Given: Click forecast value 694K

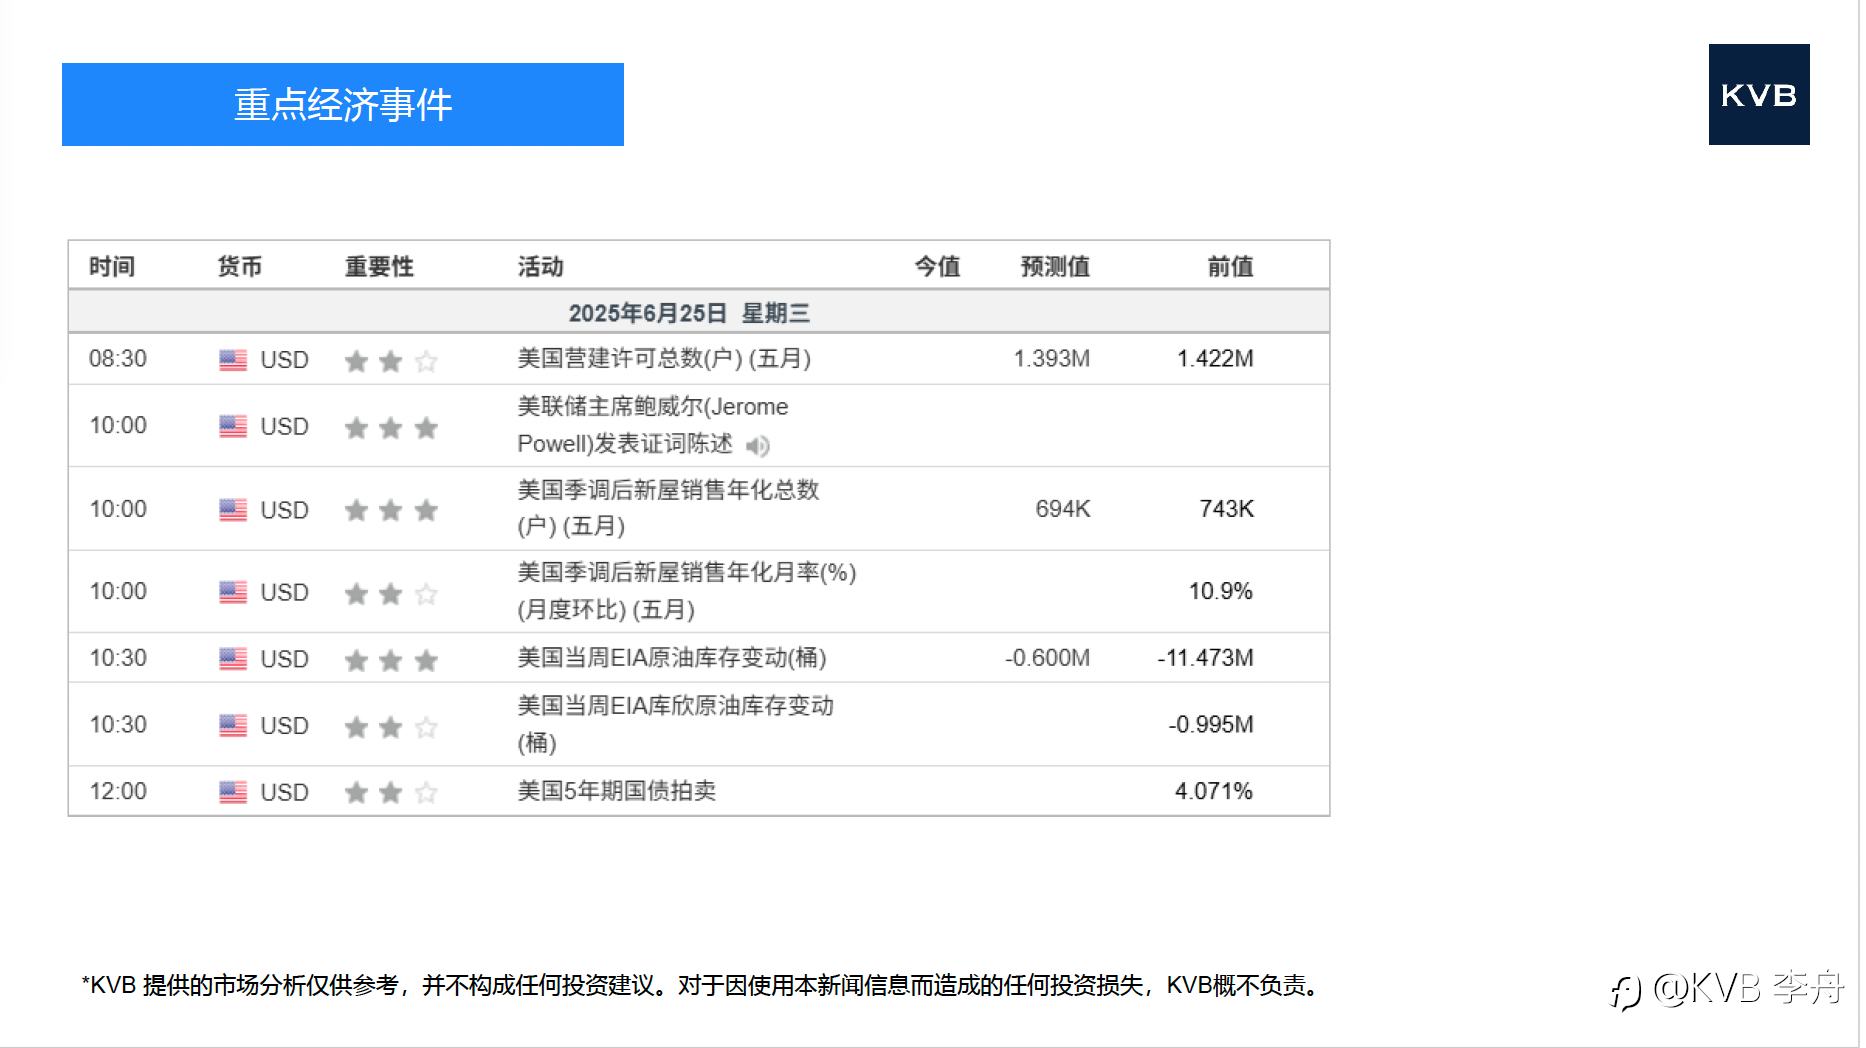Looking at the screenshot, I should pyautogui.click(x=1063, y=508).
